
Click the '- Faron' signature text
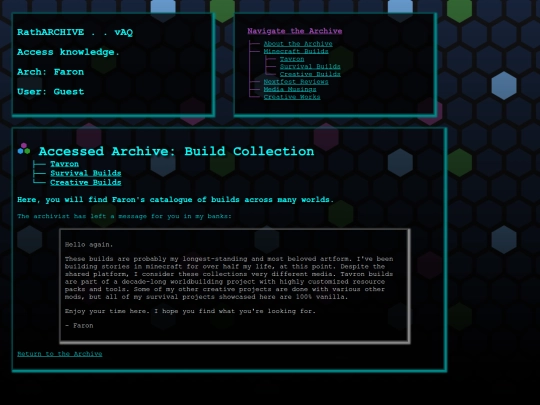coord(79,325)
